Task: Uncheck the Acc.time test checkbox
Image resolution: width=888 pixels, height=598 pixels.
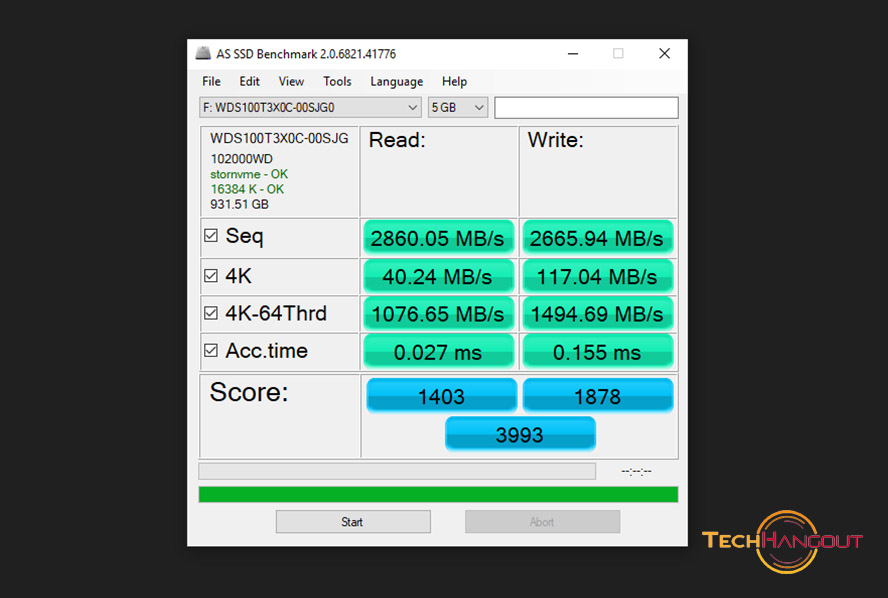Action: coord(211,351)
